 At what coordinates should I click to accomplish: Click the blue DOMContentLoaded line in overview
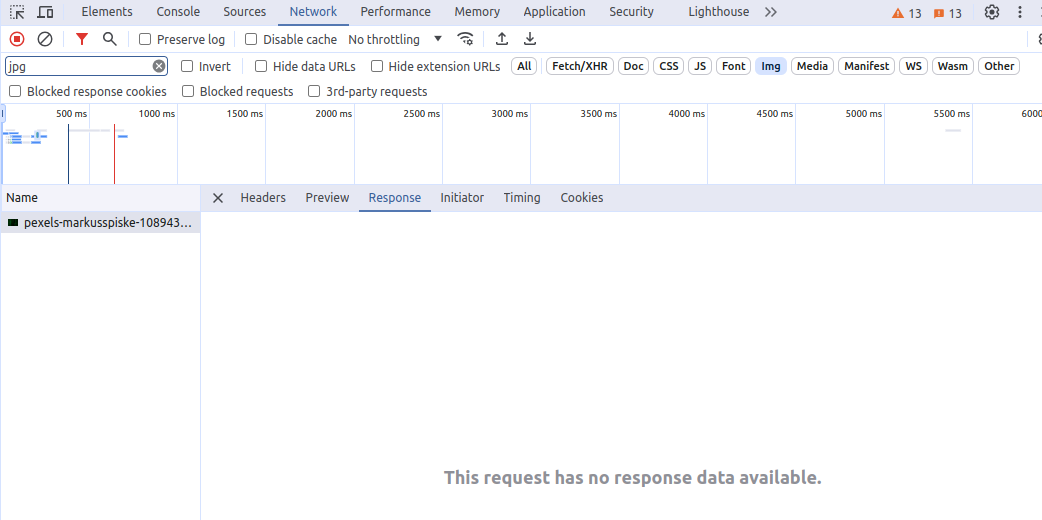tap(68, 154)
